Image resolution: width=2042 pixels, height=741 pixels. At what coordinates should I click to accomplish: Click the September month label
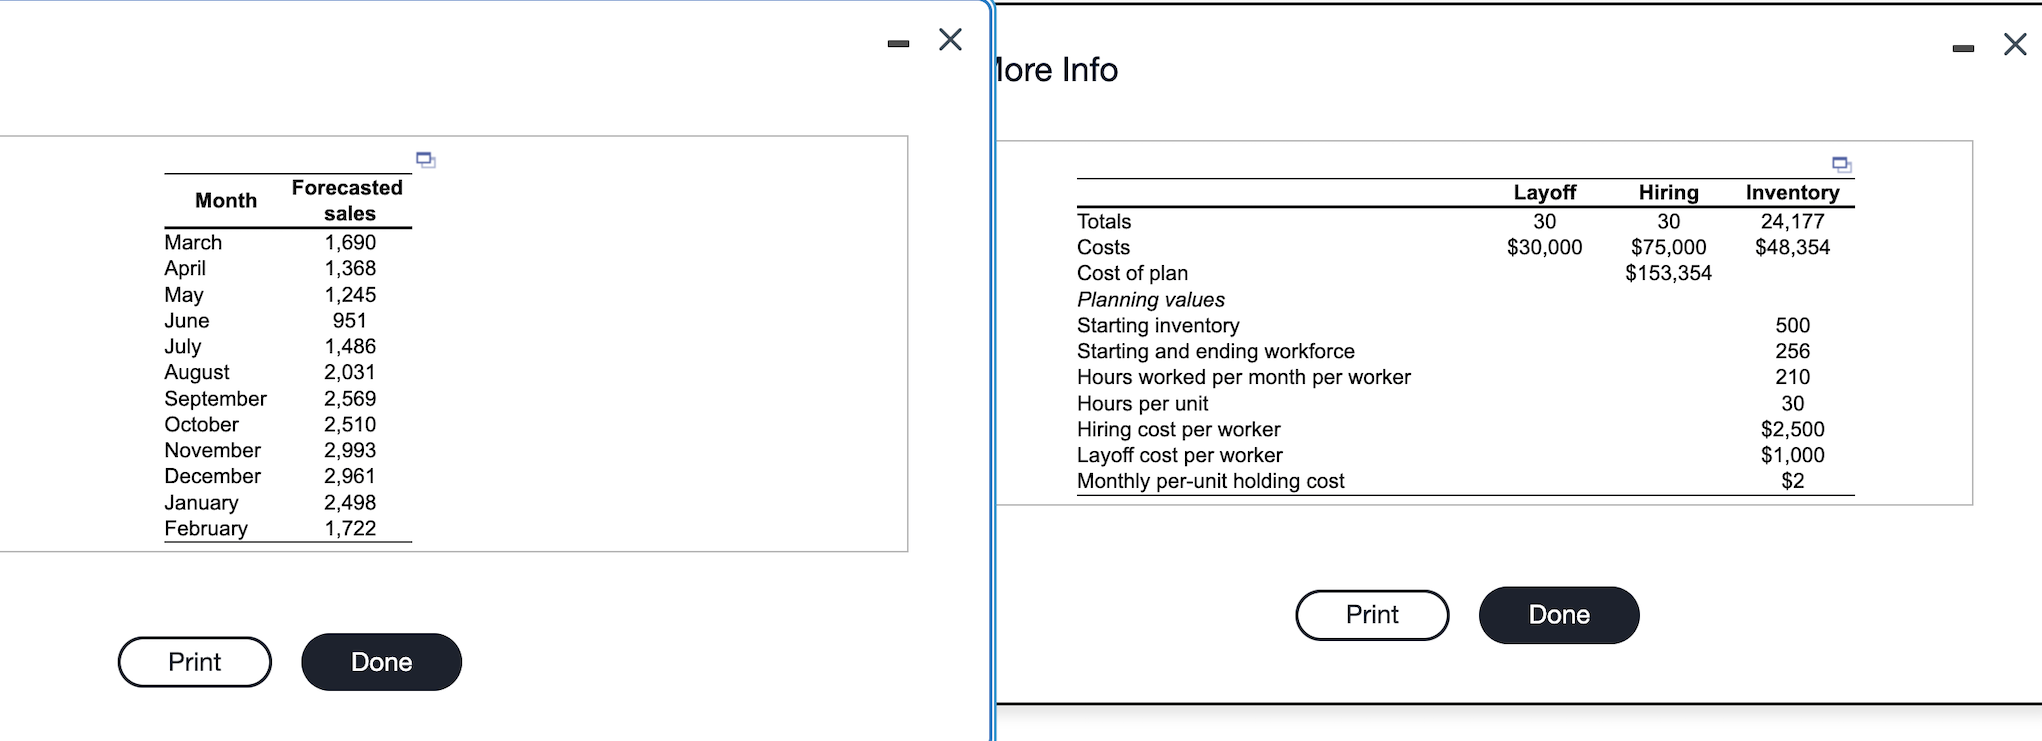coord(216,398)
